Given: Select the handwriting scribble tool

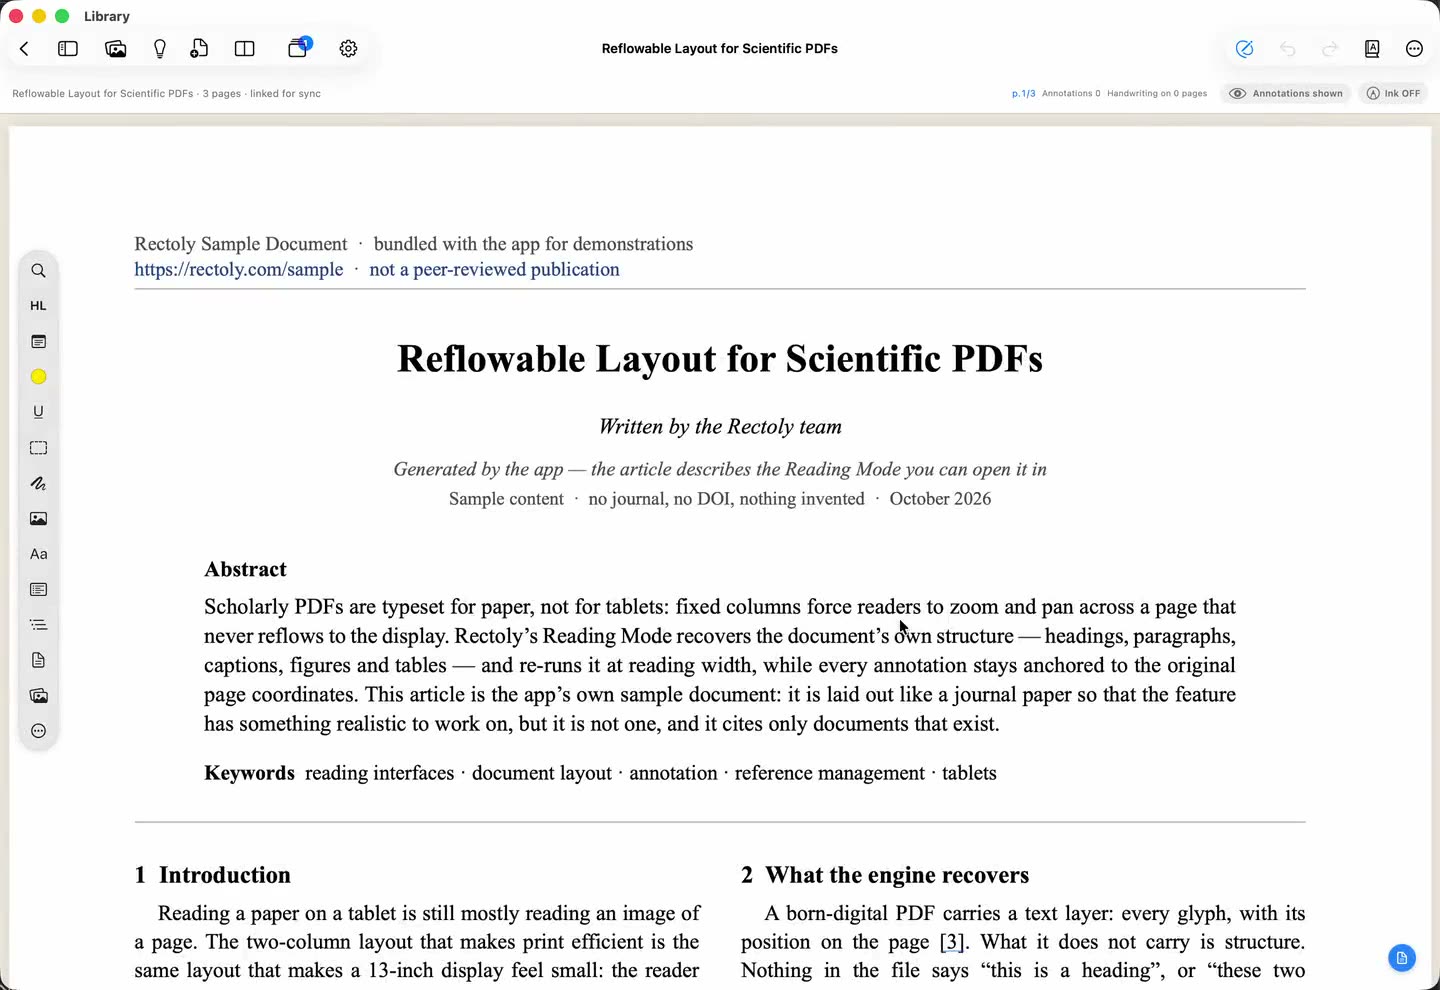Looking at the screenshot, I should 38,483.
